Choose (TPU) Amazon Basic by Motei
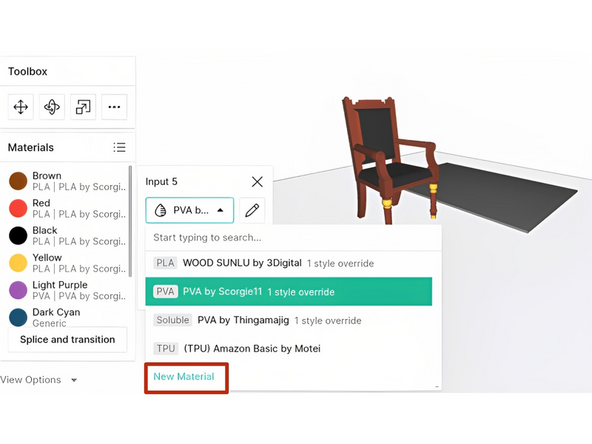Image resolution: width=592 pixels, height=444 pixels. [289, 348]
